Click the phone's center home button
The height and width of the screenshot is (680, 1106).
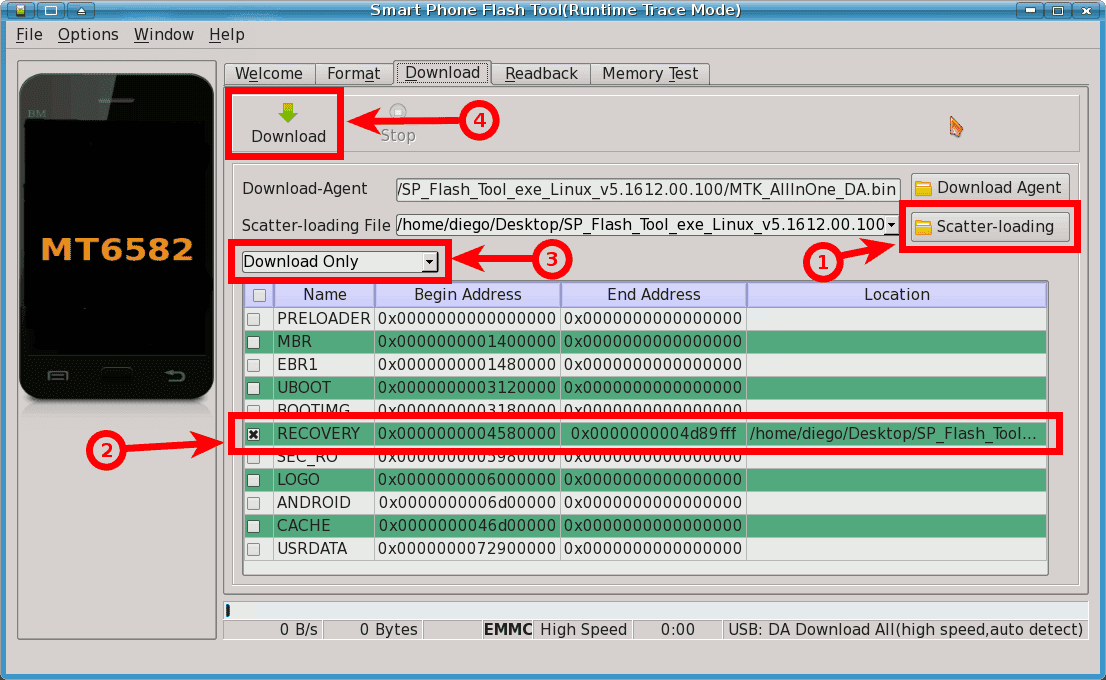click(116, 376)
